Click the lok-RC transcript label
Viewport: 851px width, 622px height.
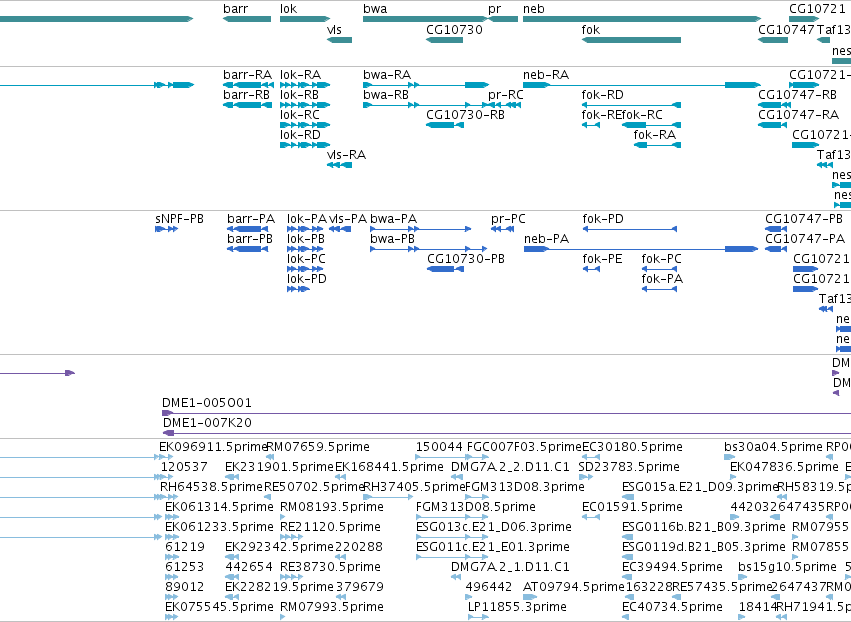tap(300, 115)
